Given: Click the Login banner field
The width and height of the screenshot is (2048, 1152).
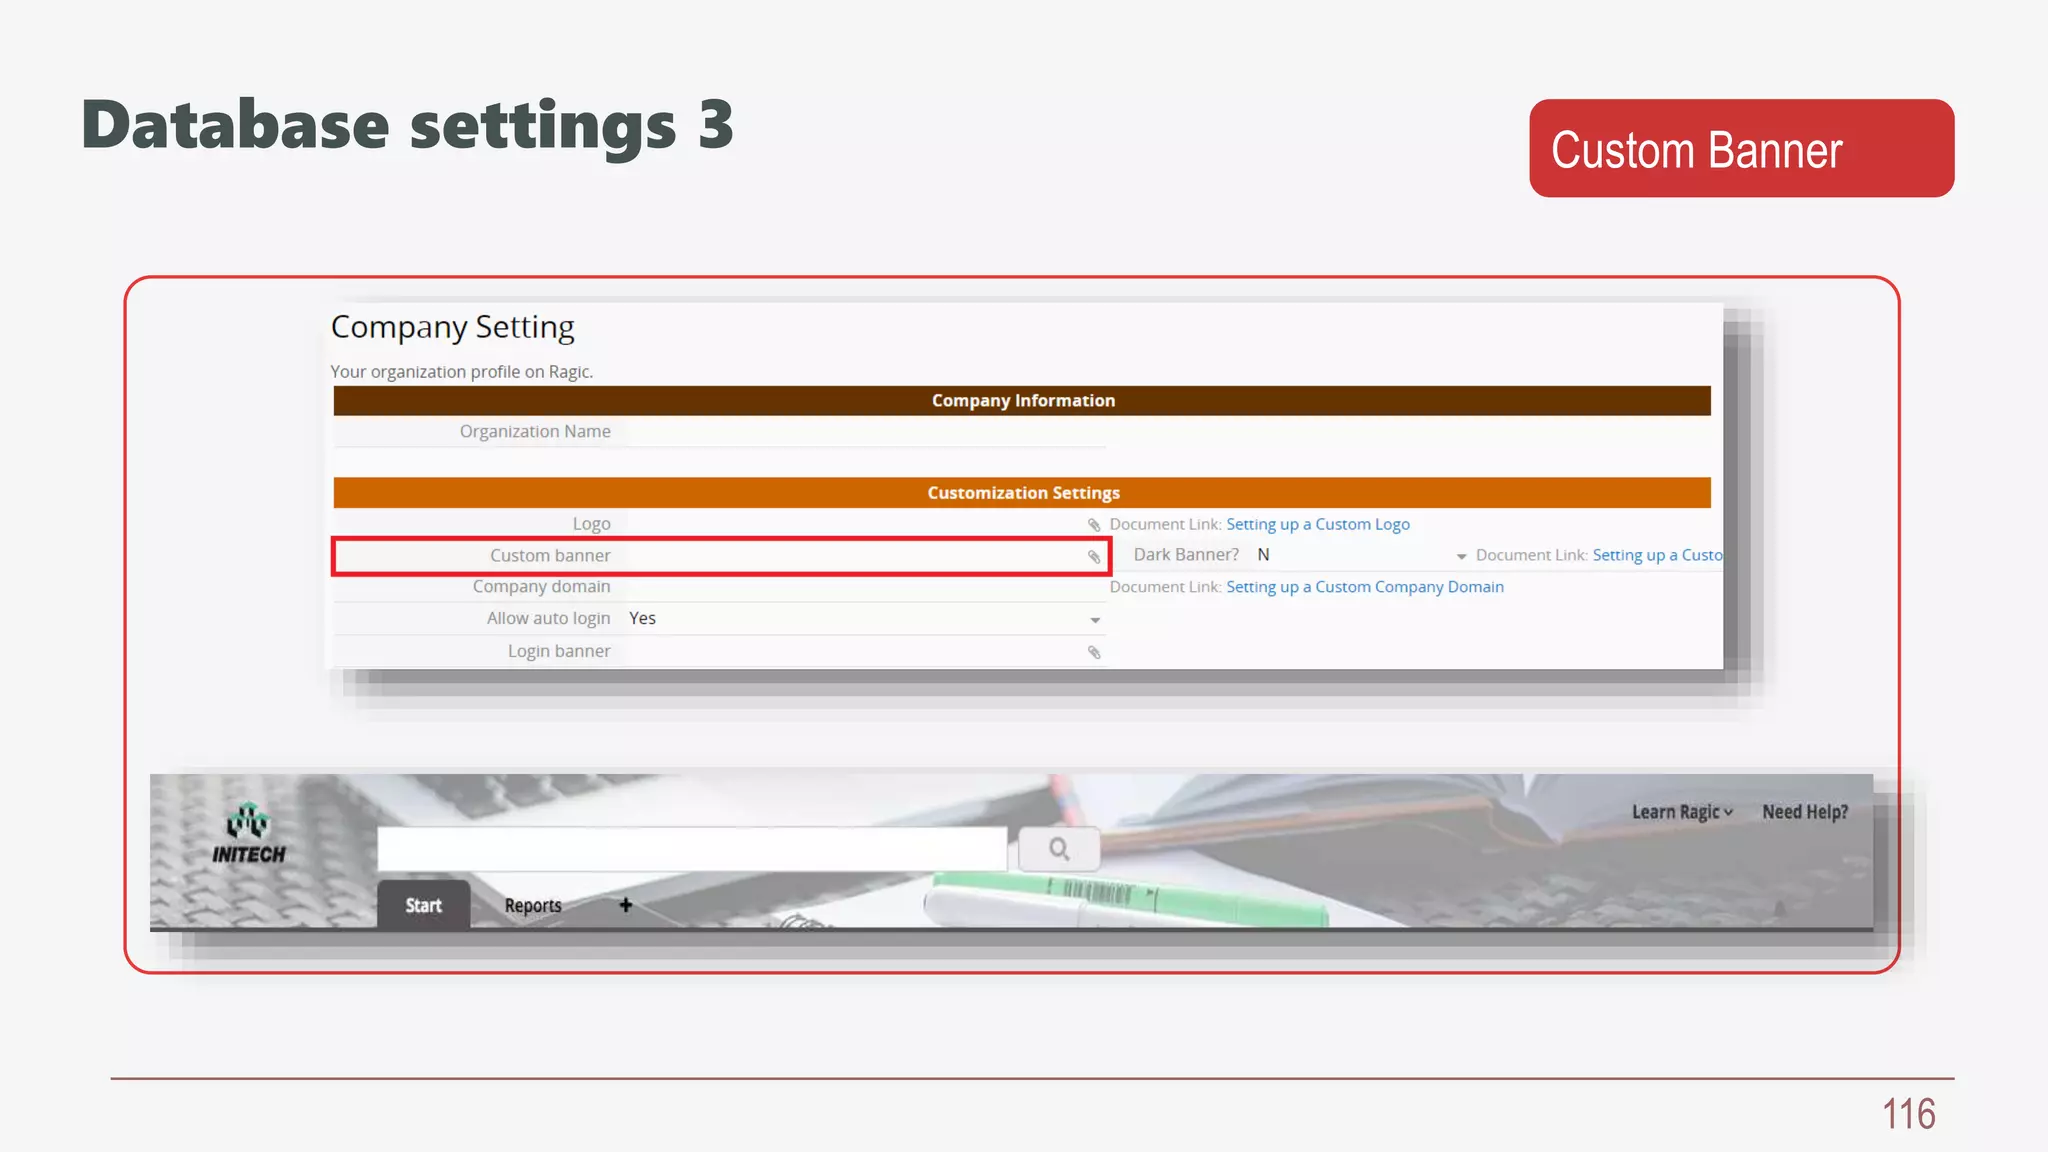Looking at the screenshot, I should click(x=866, y=651).
